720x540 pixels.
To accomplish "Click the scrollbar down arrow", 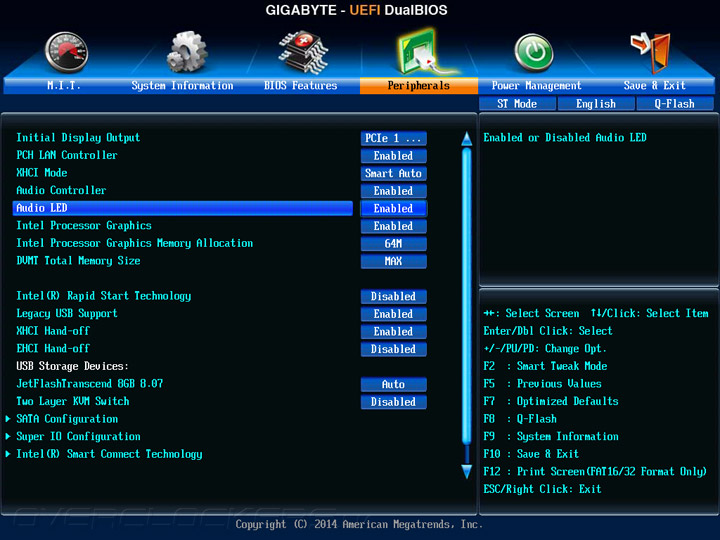I will 467,472.
